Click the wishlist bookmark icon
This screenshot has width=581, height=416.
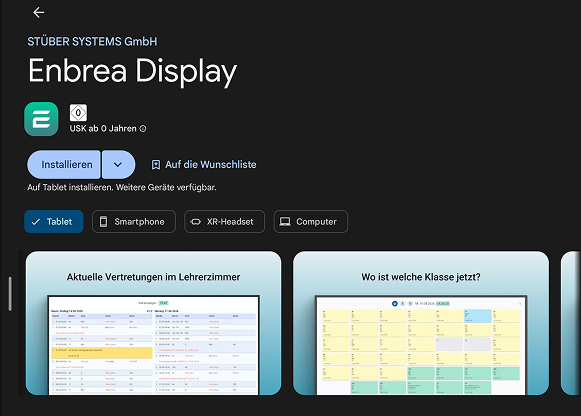pos(156,165)
